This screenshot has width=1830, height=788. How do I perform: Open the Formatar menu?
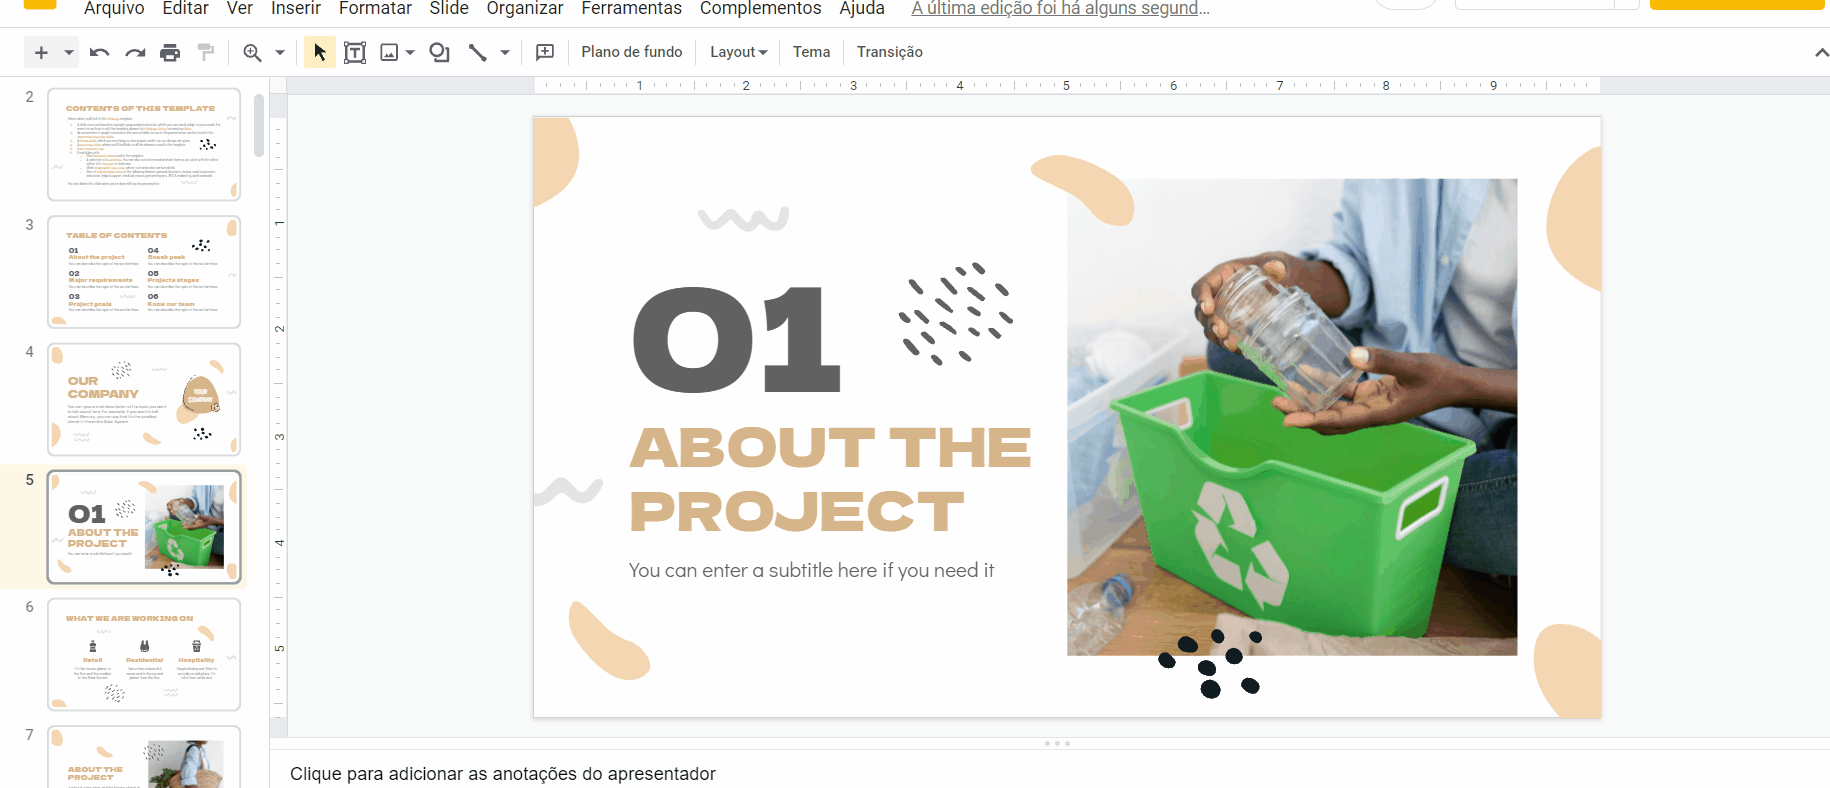[x=375, y=9]
